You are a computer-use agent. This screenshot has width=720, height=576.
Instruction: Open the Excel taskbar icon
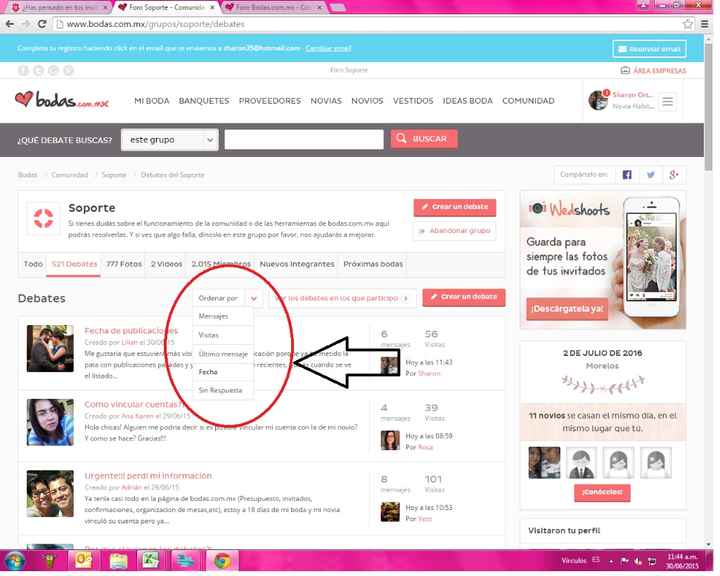150,561
